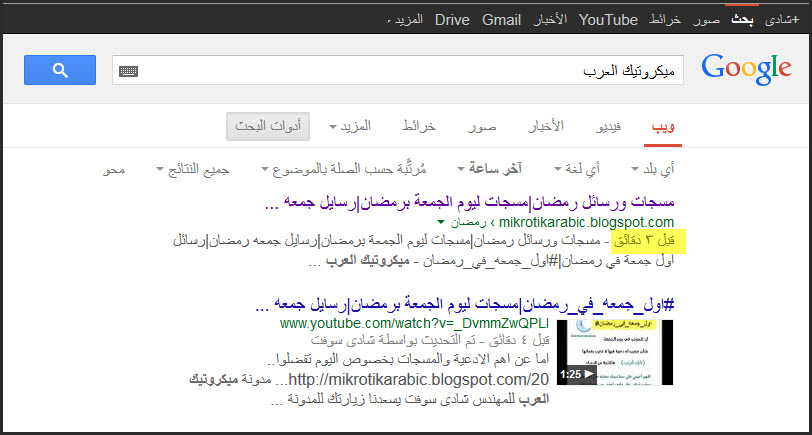Toggle the أدوات البحث button

[268, 126]
